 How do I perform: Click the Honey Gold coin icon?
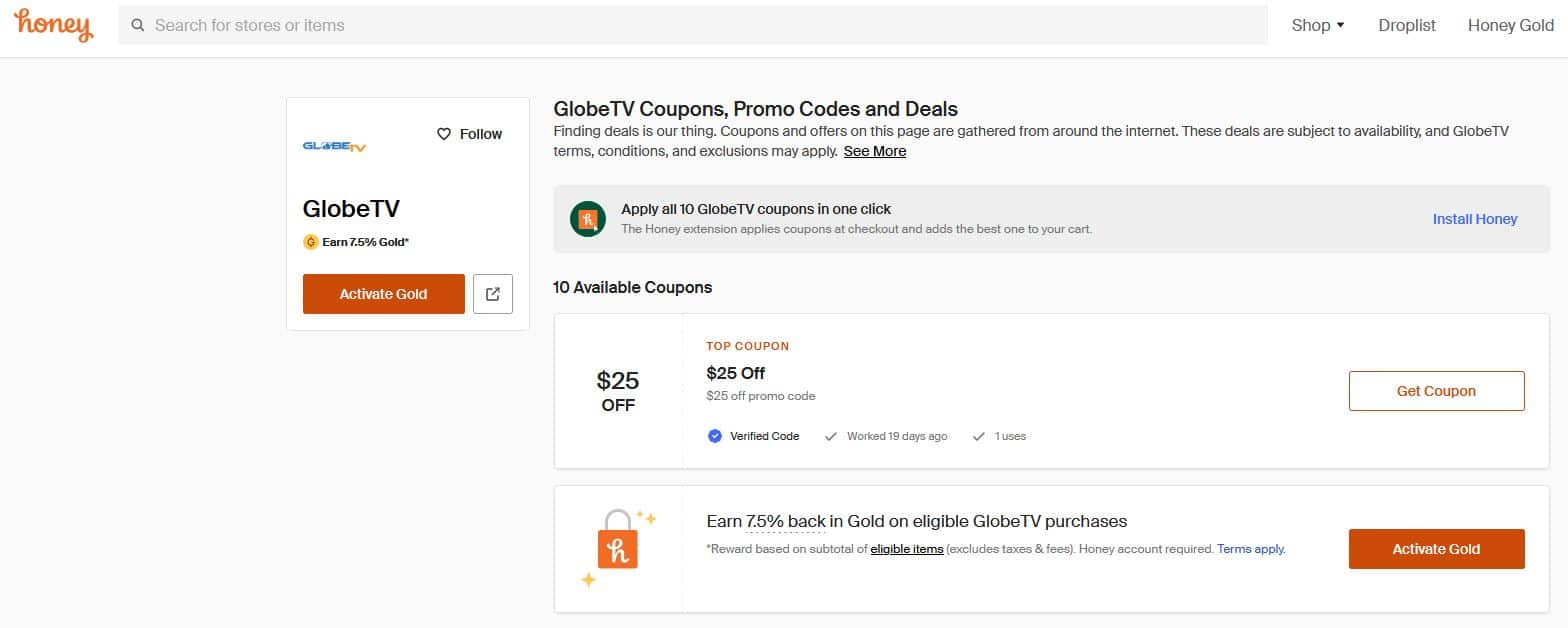click(309, 241)
